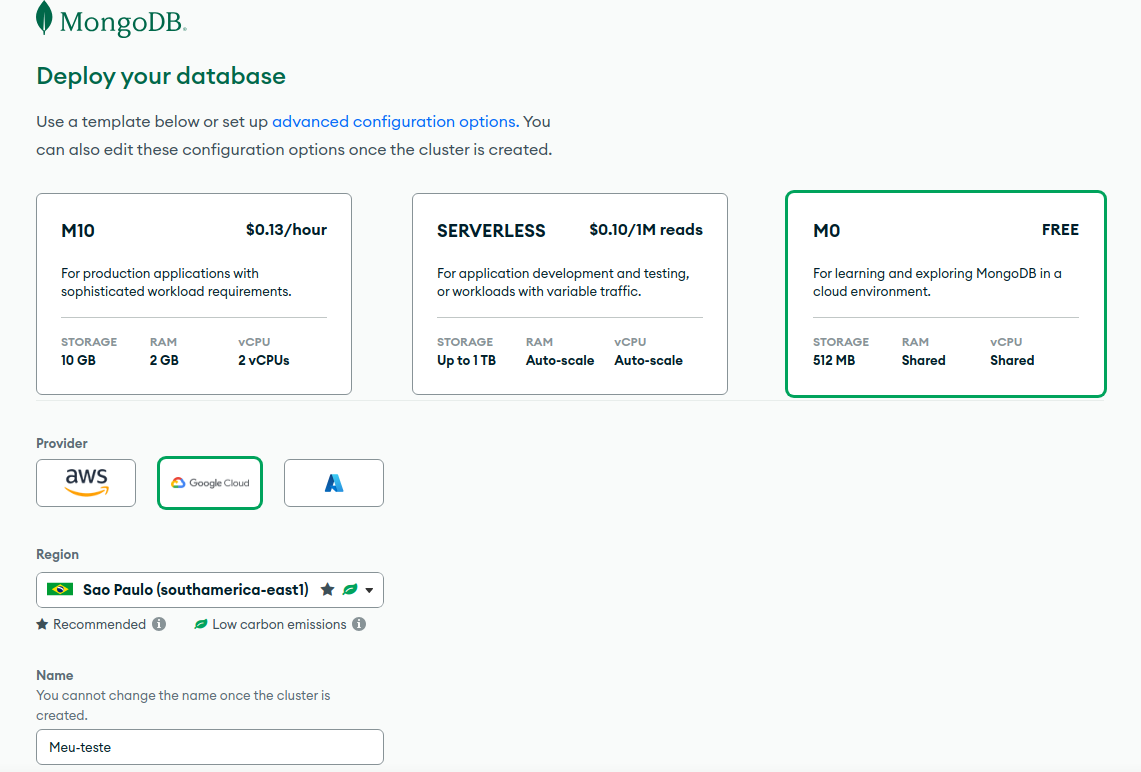Click the "$0.13/hour" price on M10 card
Viewport: 1141px width, 772px height.
tap(286, 230)
